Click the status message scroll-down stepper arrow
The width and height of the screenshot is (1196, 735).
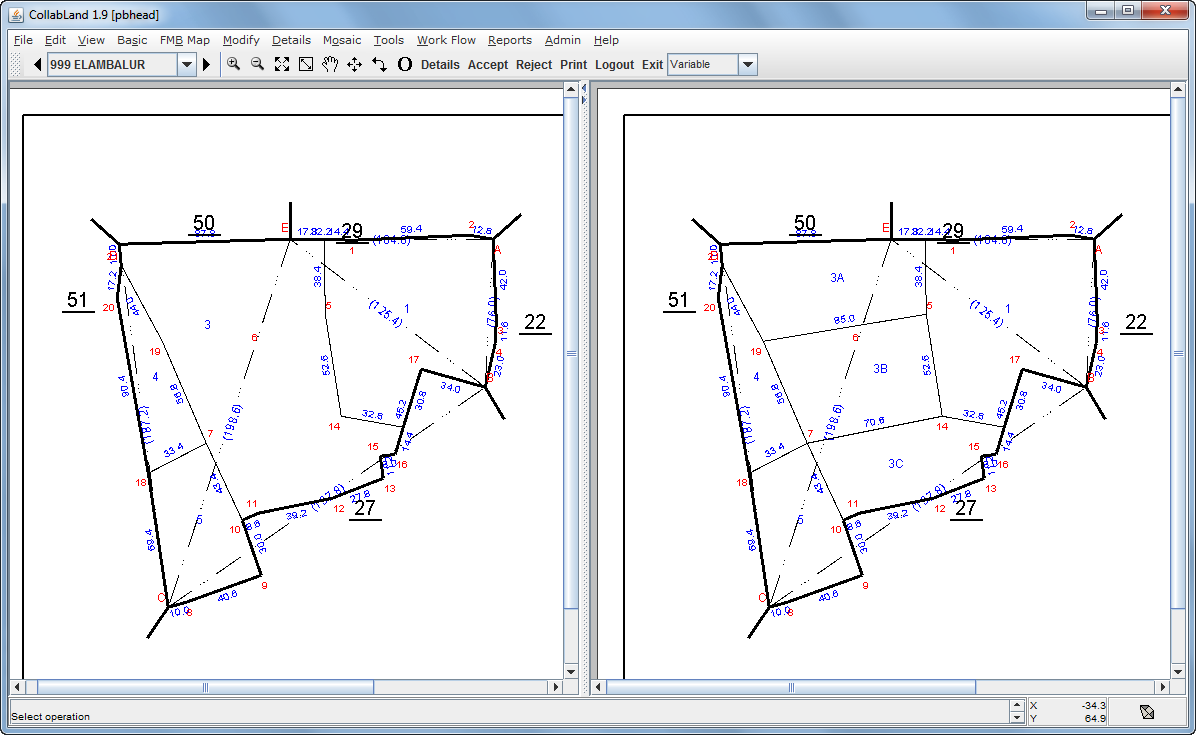[1016, 717]
